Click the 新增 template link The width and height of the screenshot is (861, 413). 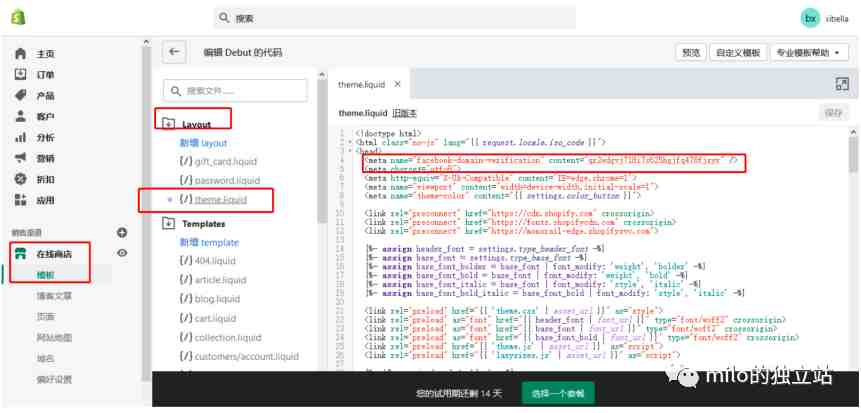[209, 242]
